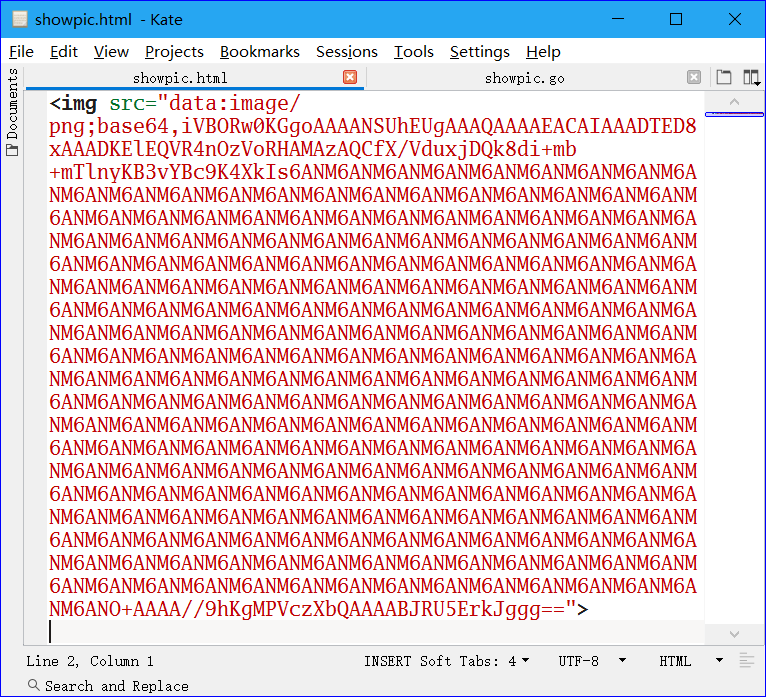The width and height of the screenshot is (766, 697).
Task: Open the Soft Tabs: 4 dropdown
Action: (x=474, y=661)
